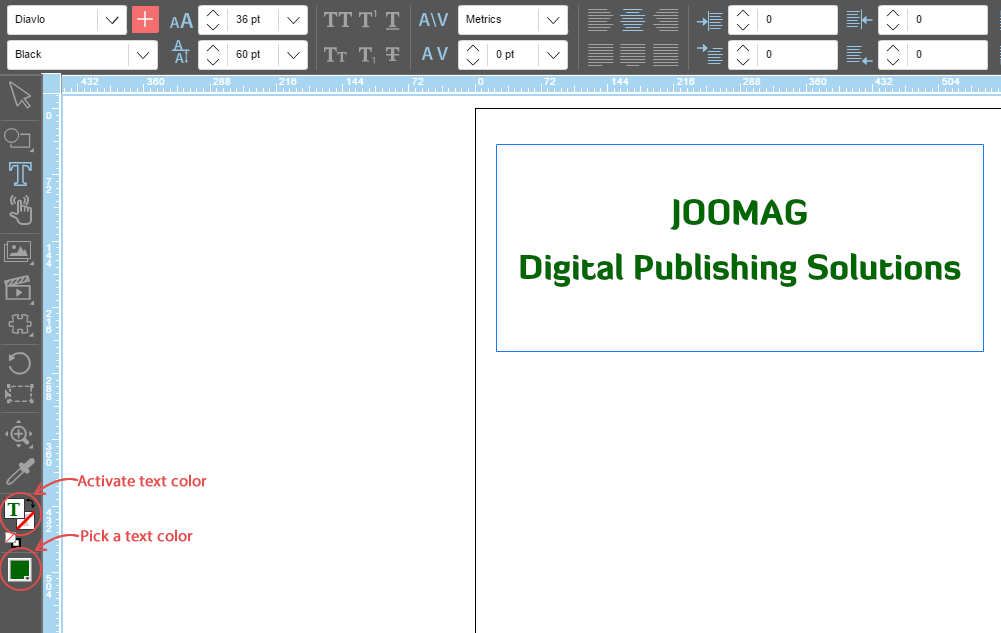Open the Plugins puzzle tool
Screen dimensions: 1001x633
pyautogui.click(x=20, y=324)
